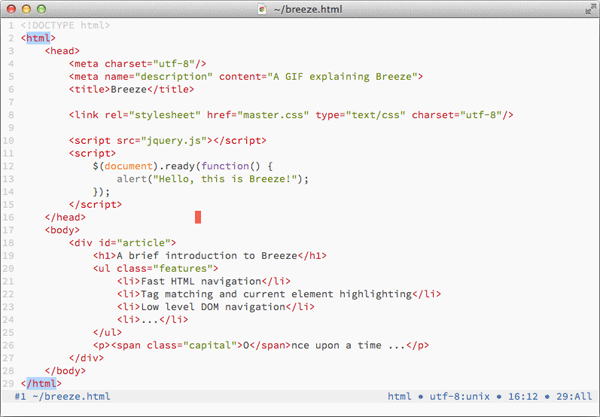Click the closing </script> tag on line 15

(x=95, y=204)
